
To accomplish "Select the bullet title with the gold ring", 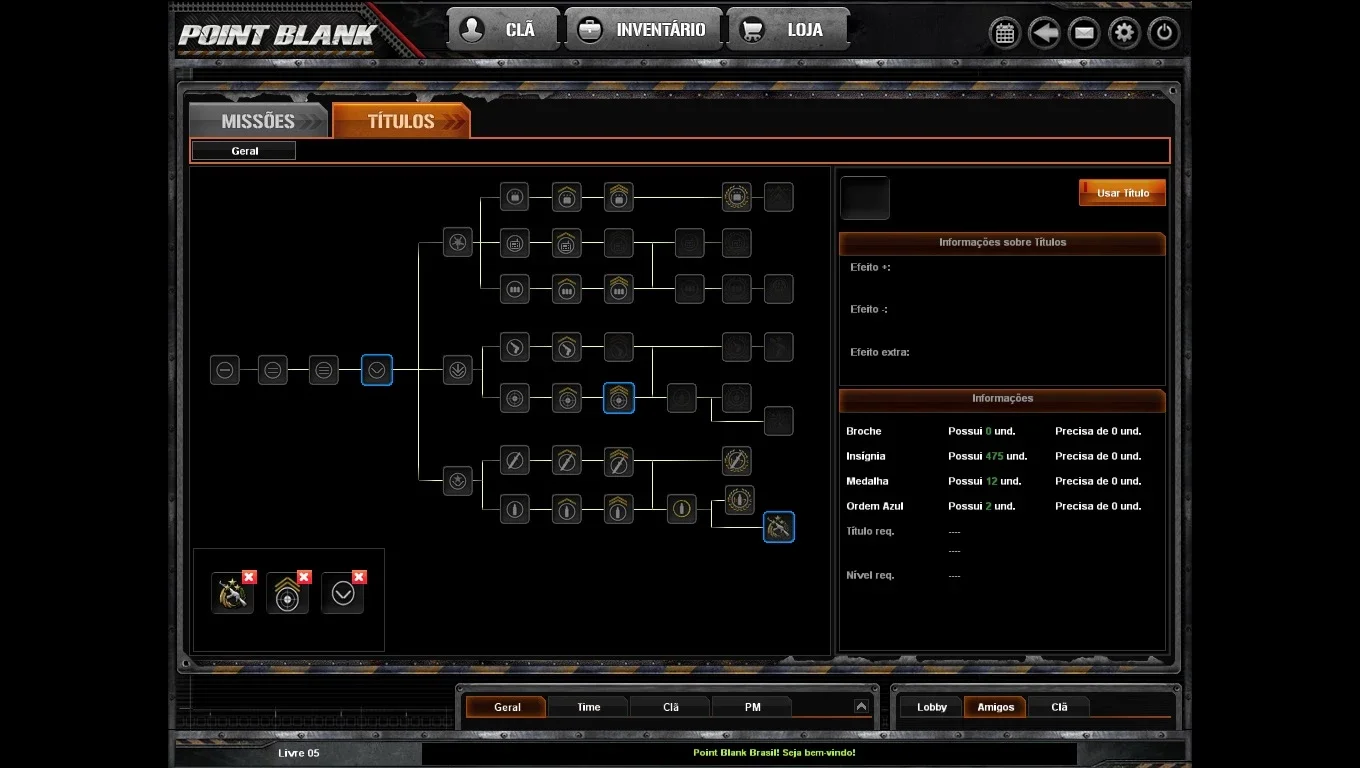I will (x=682, y=509).
